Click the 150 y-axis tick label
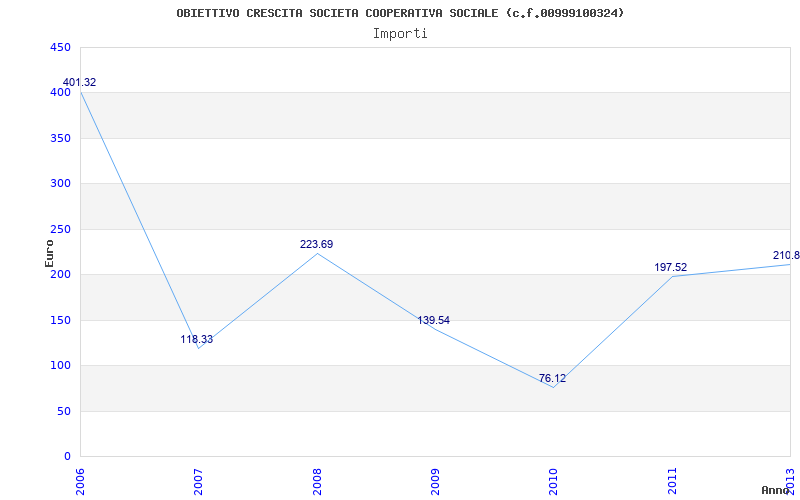This screenshot has width=800, height=500. click(60, 320)
